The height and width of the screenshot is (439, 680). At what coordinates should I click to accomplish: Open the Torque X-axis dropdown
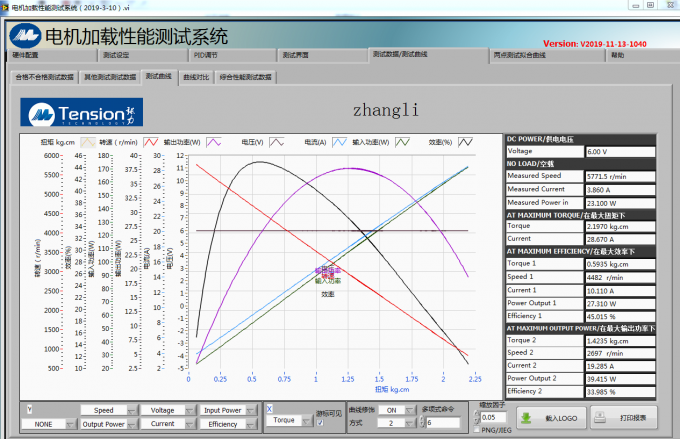(x=290, y=422)
